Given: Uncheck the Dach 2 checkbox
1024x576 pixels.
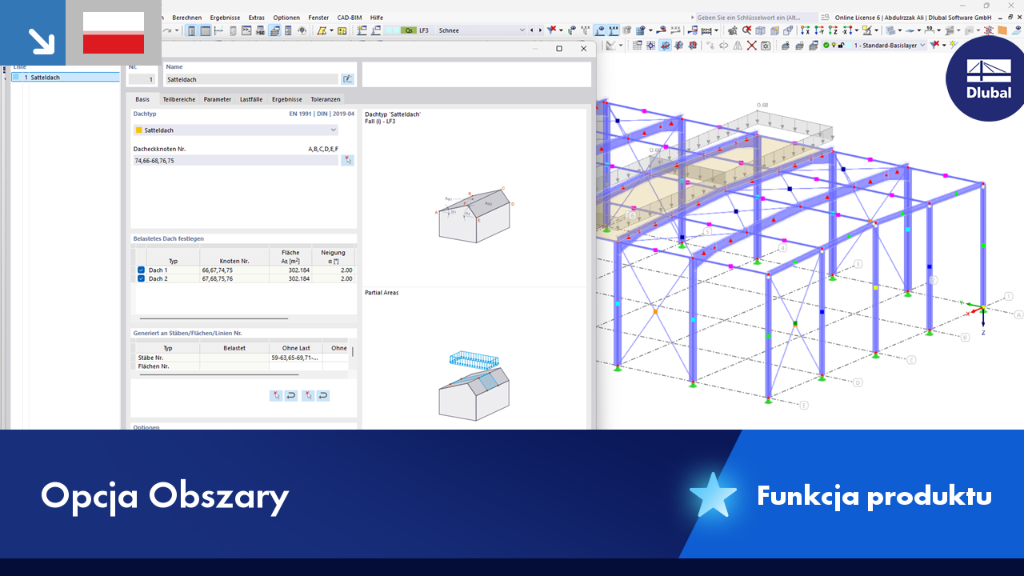Looking at the screenshot, I should (141, 278).
